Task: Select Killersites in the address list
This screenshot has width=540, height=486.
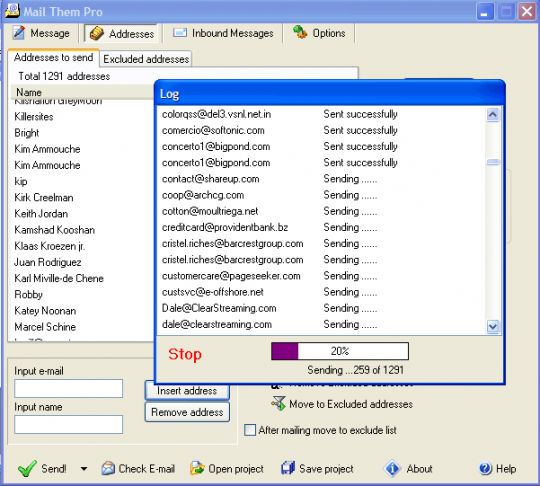Action: (34, 117)
